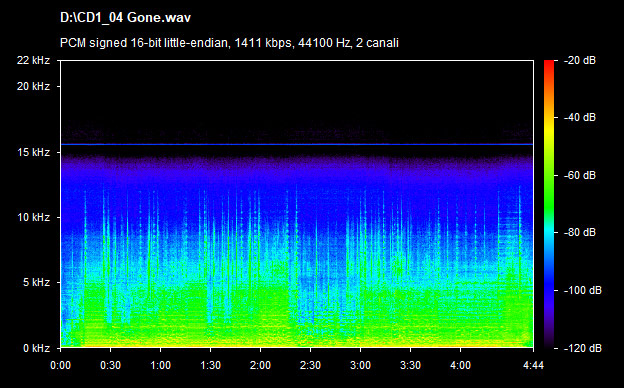The width and height of the screenshot is (624, 388).
Task: Click the 3:30 time marker
Action: [410, 365]
